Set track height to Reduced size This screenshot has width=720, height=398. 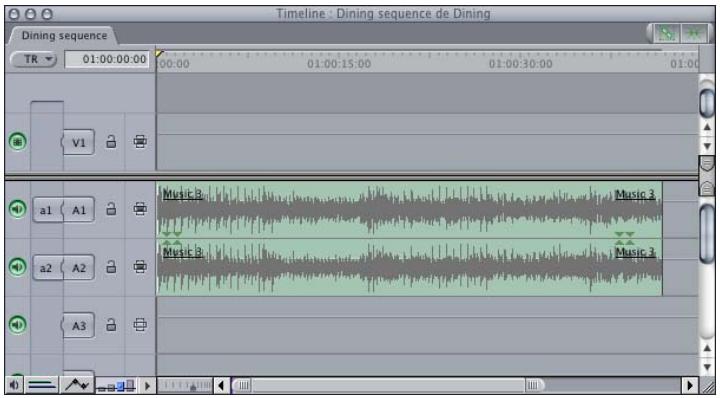(x=101, y=389)
